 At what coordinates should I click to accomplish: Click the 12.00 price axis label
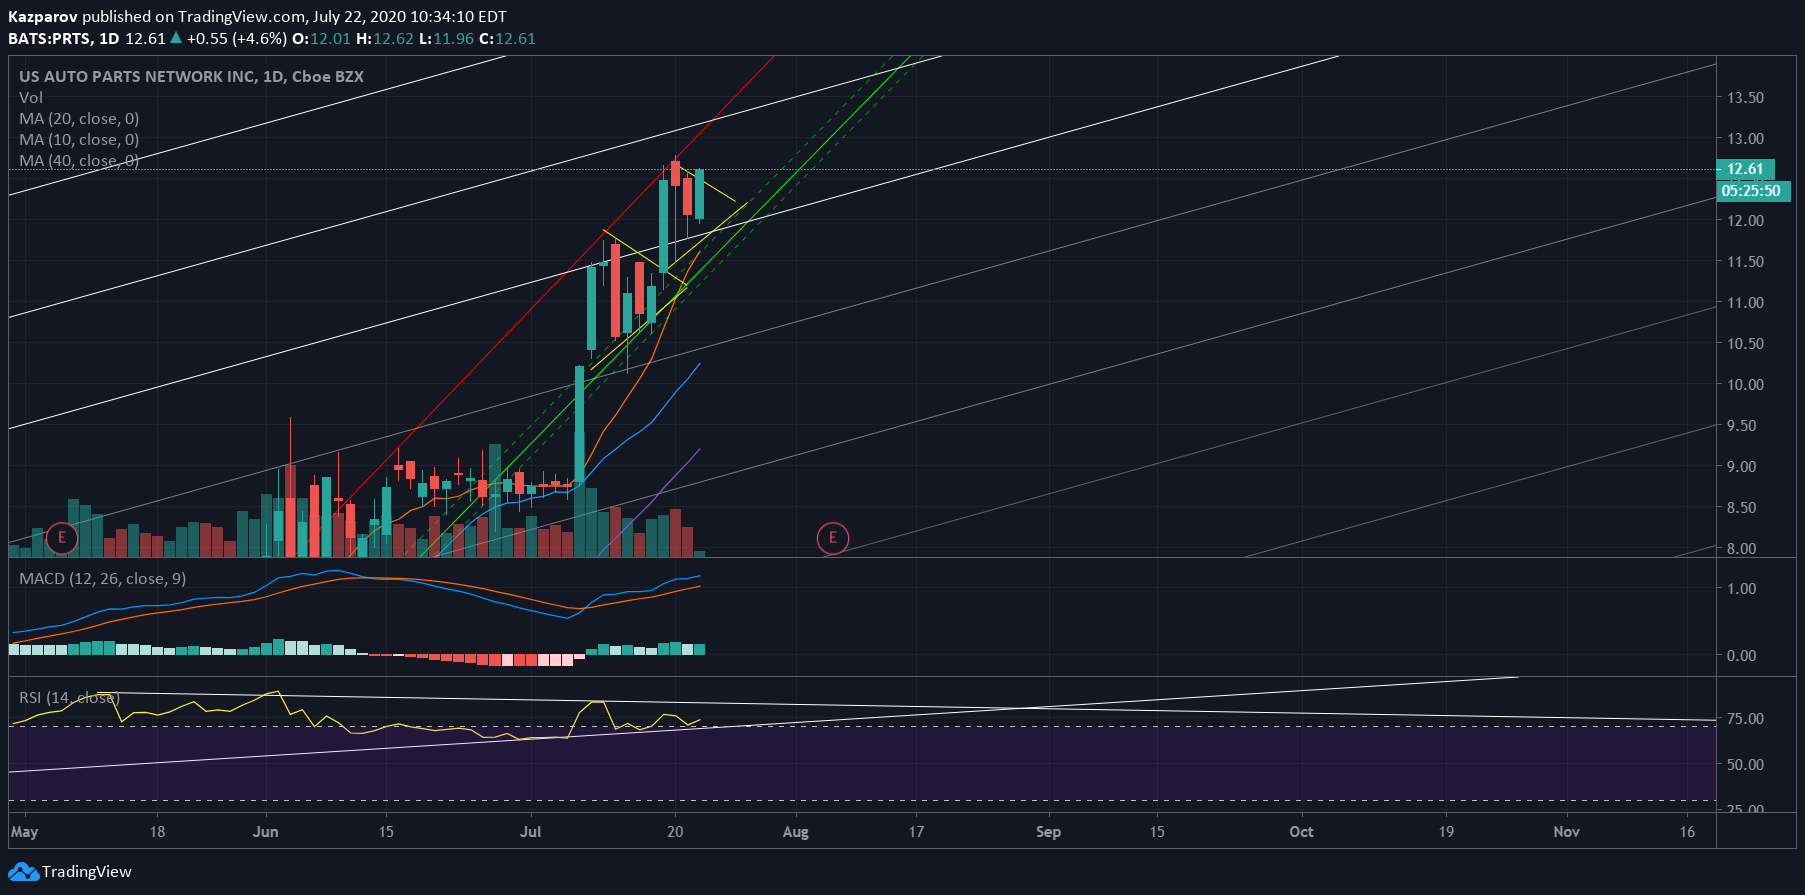[x=1746, y=221]
